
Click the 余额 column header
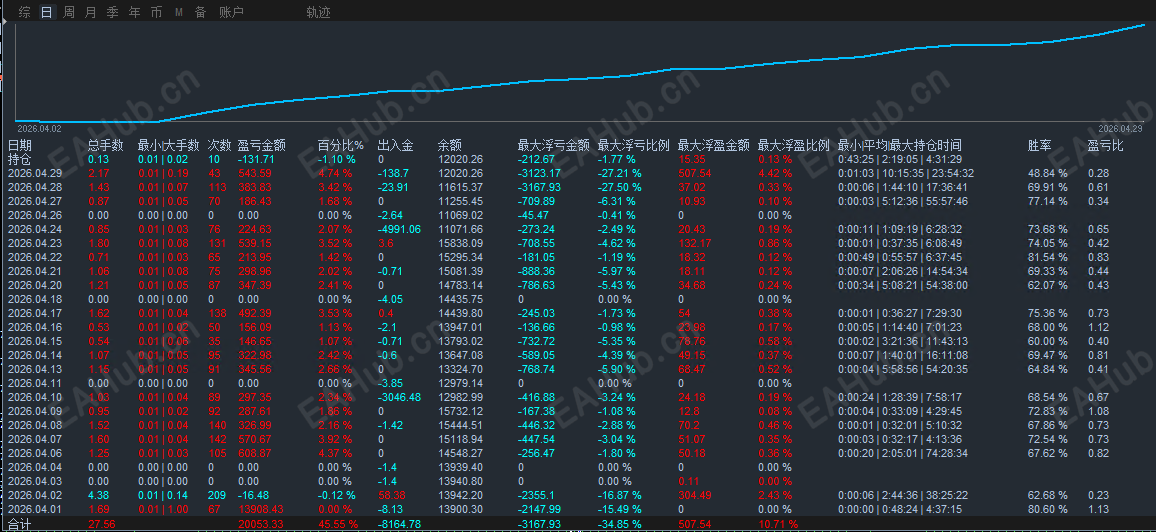coord(450,145)
